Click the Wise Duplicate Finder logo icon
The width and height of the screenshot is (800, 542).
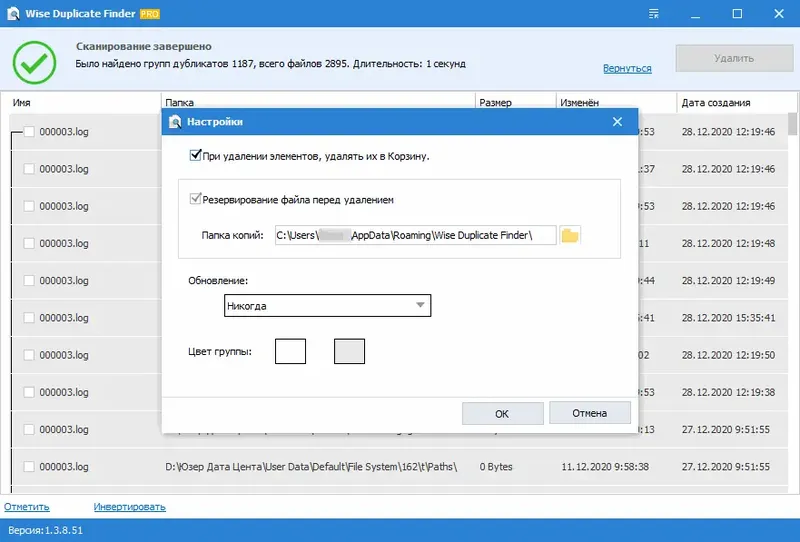tap(13, 14)
